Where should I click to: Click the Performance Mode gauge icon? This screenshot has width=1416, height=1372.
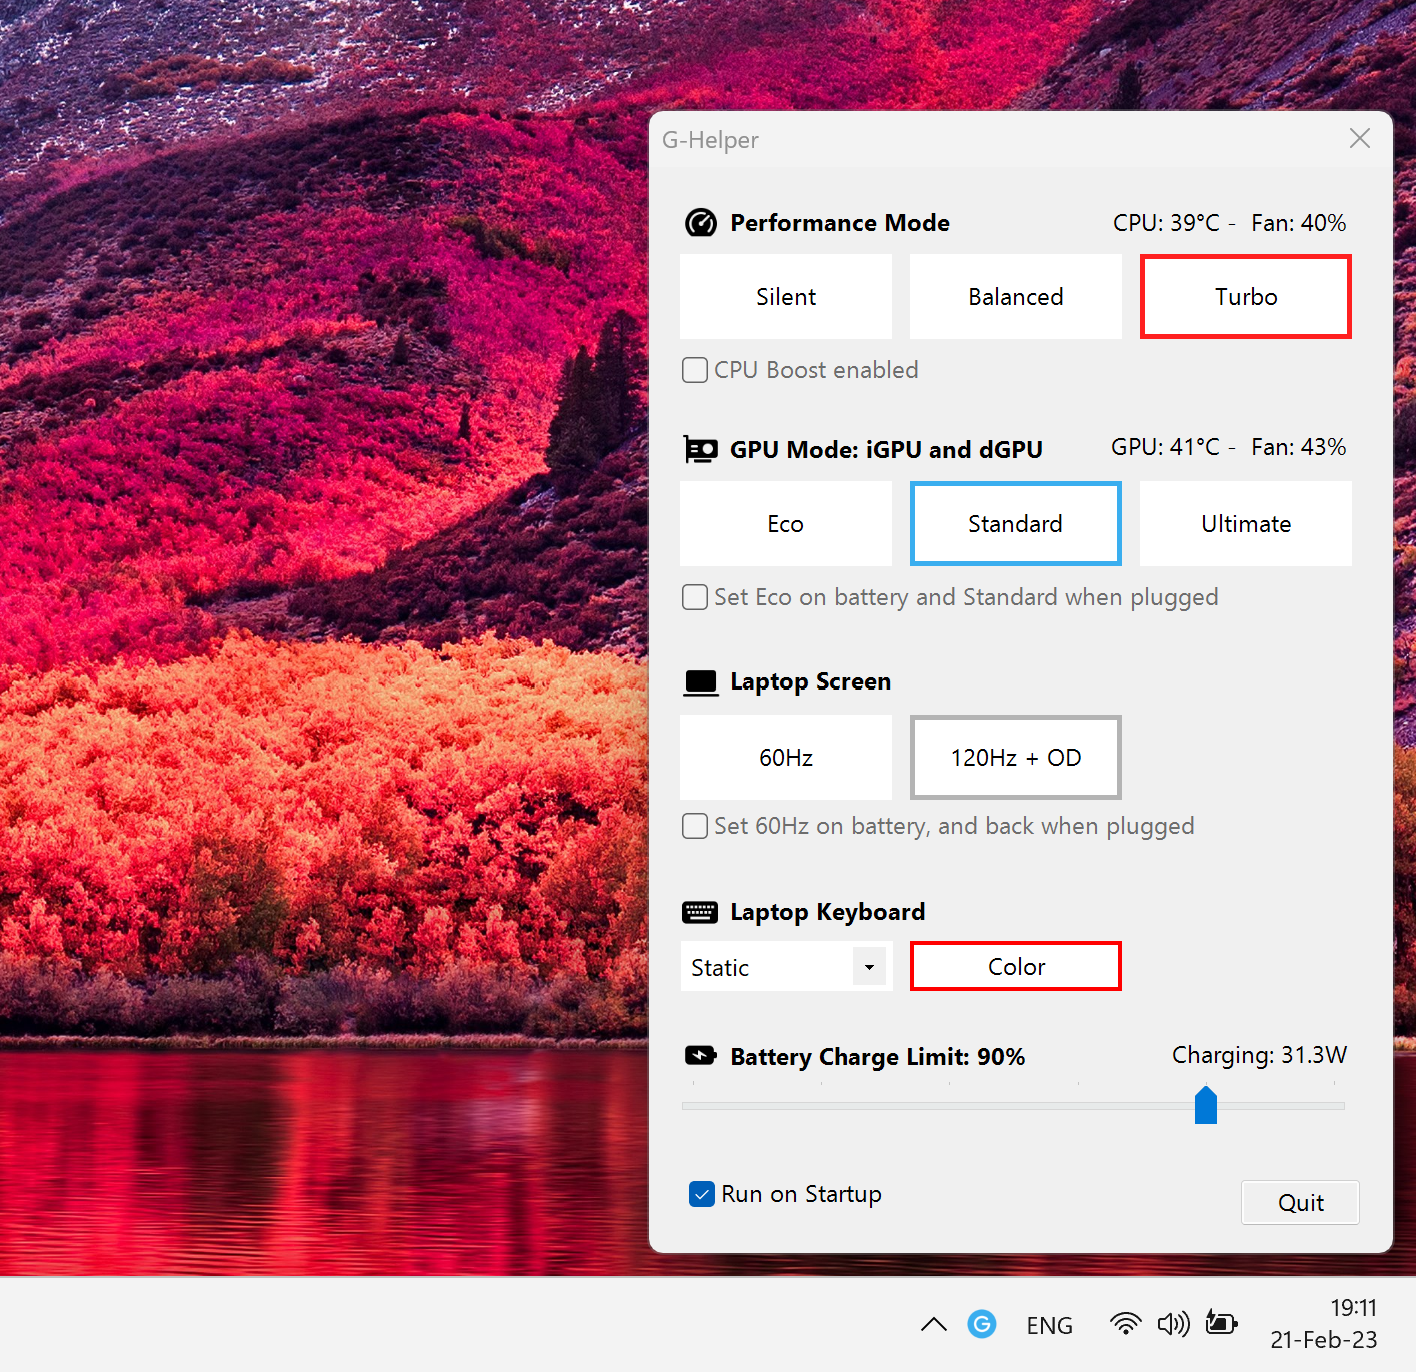(700, 223)
